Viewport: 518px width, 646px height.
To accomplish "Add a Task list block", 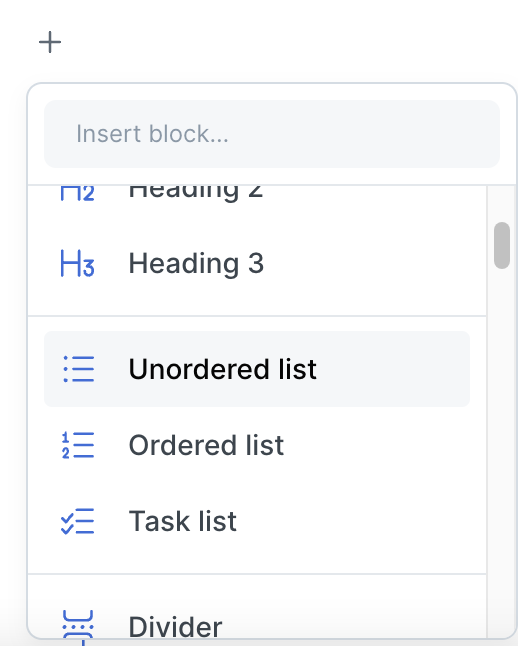I will pyautogui.click(x=257, y=521).
